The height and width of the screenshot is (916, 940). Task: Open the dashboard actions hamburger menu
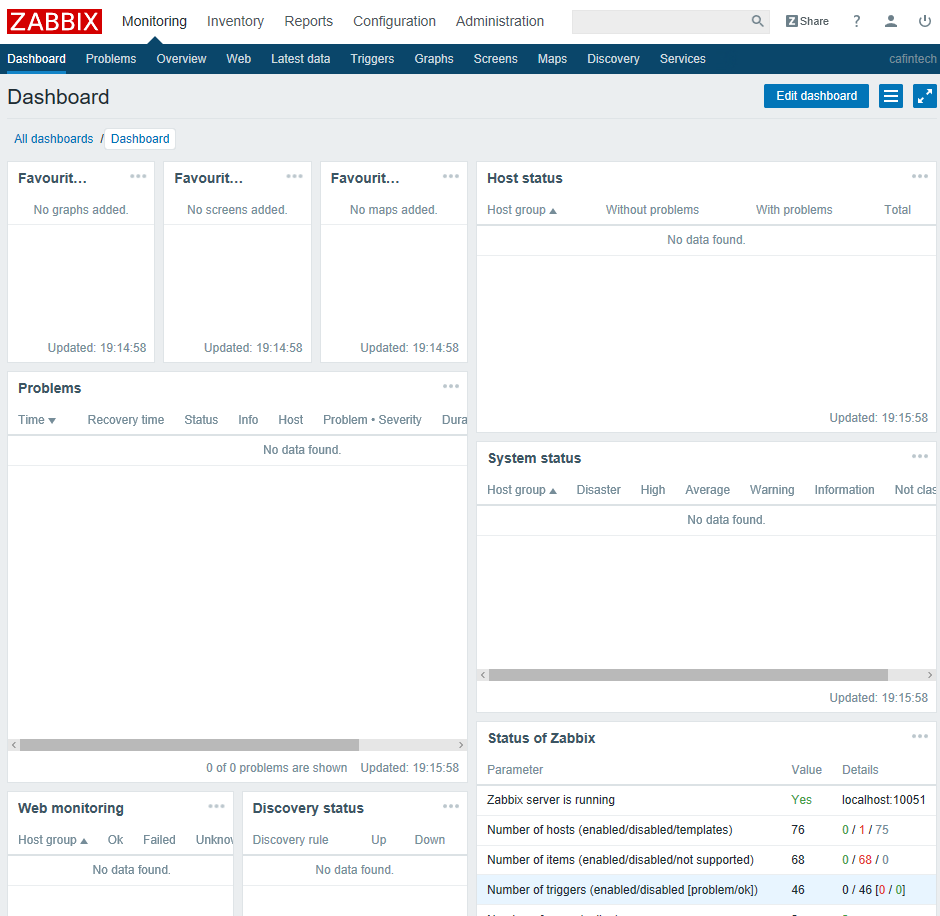pos(891,96)
